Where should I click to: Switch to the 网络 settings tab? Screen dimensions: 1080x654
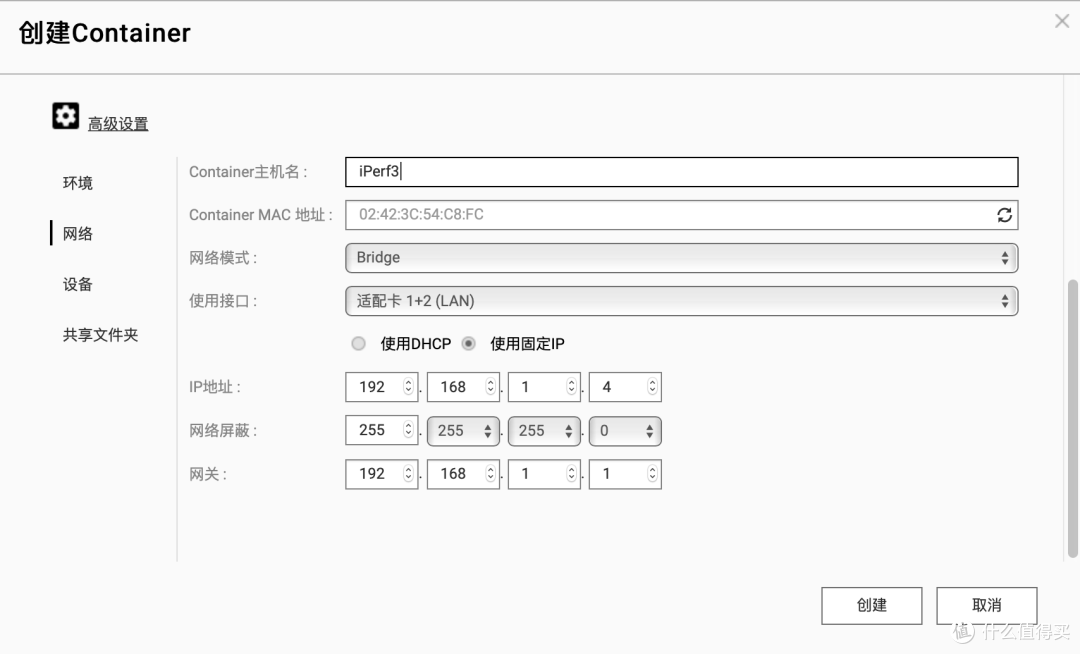(78, 234)
